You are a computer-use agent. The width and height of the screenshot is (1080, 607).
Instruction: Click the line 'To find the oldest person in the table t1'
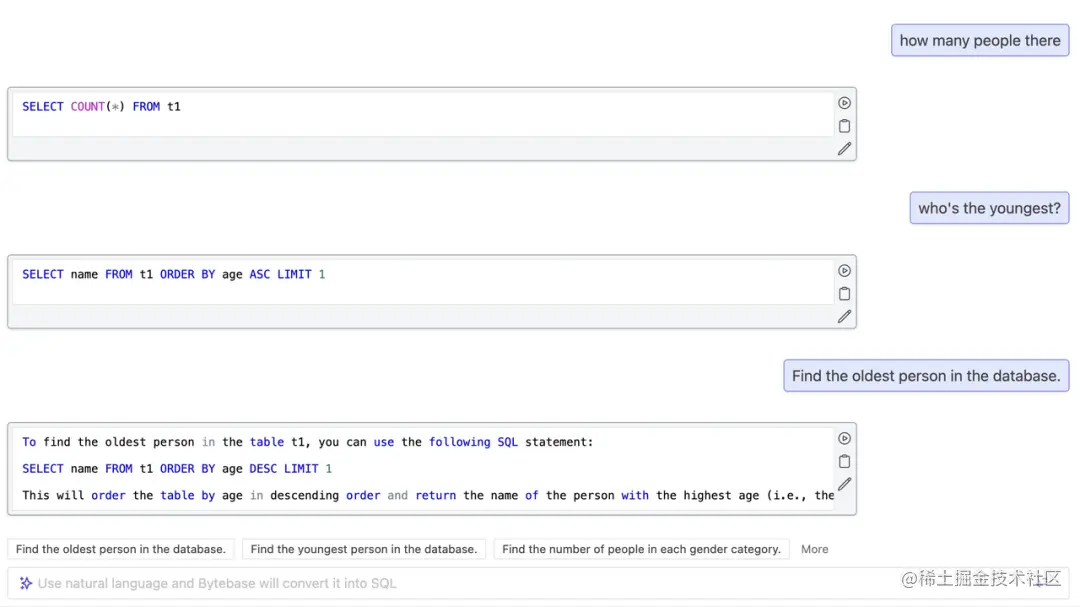coord(307,442)
